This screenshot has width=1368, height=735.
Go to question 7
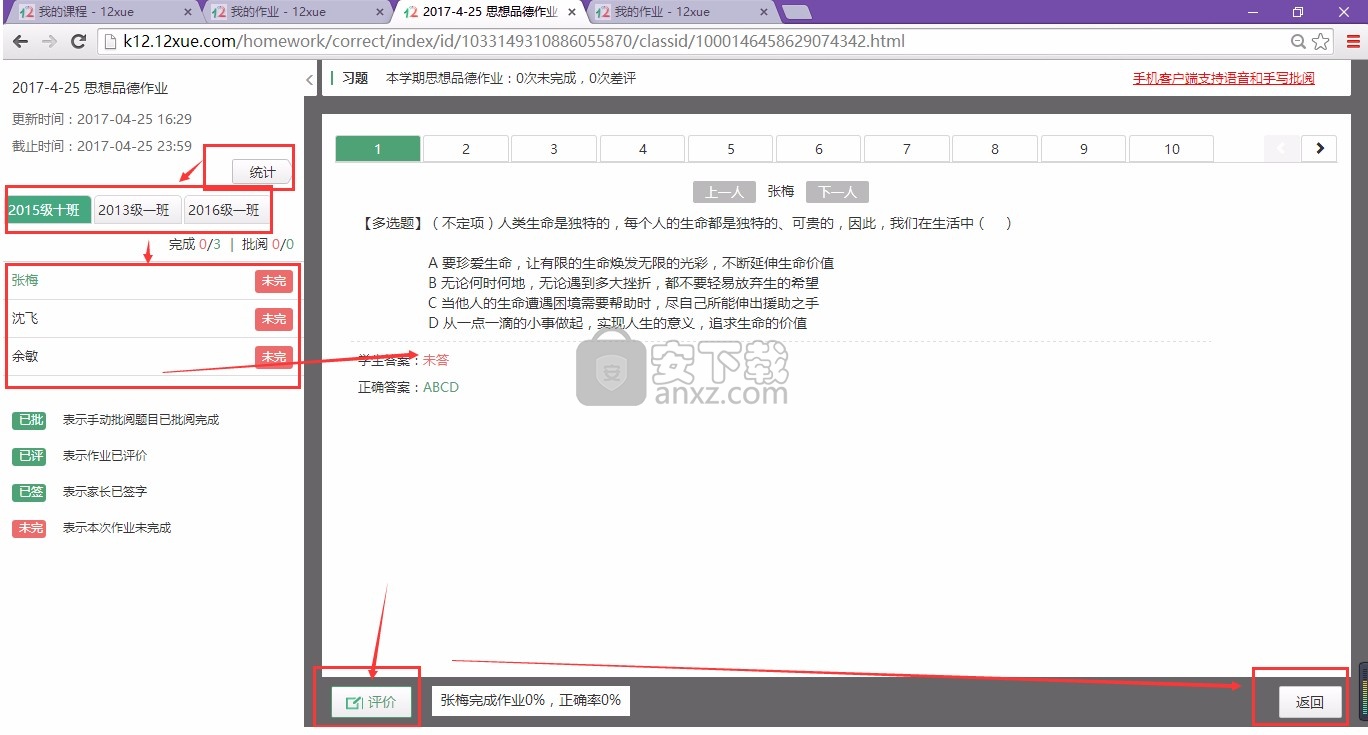[x=907, y=148]
